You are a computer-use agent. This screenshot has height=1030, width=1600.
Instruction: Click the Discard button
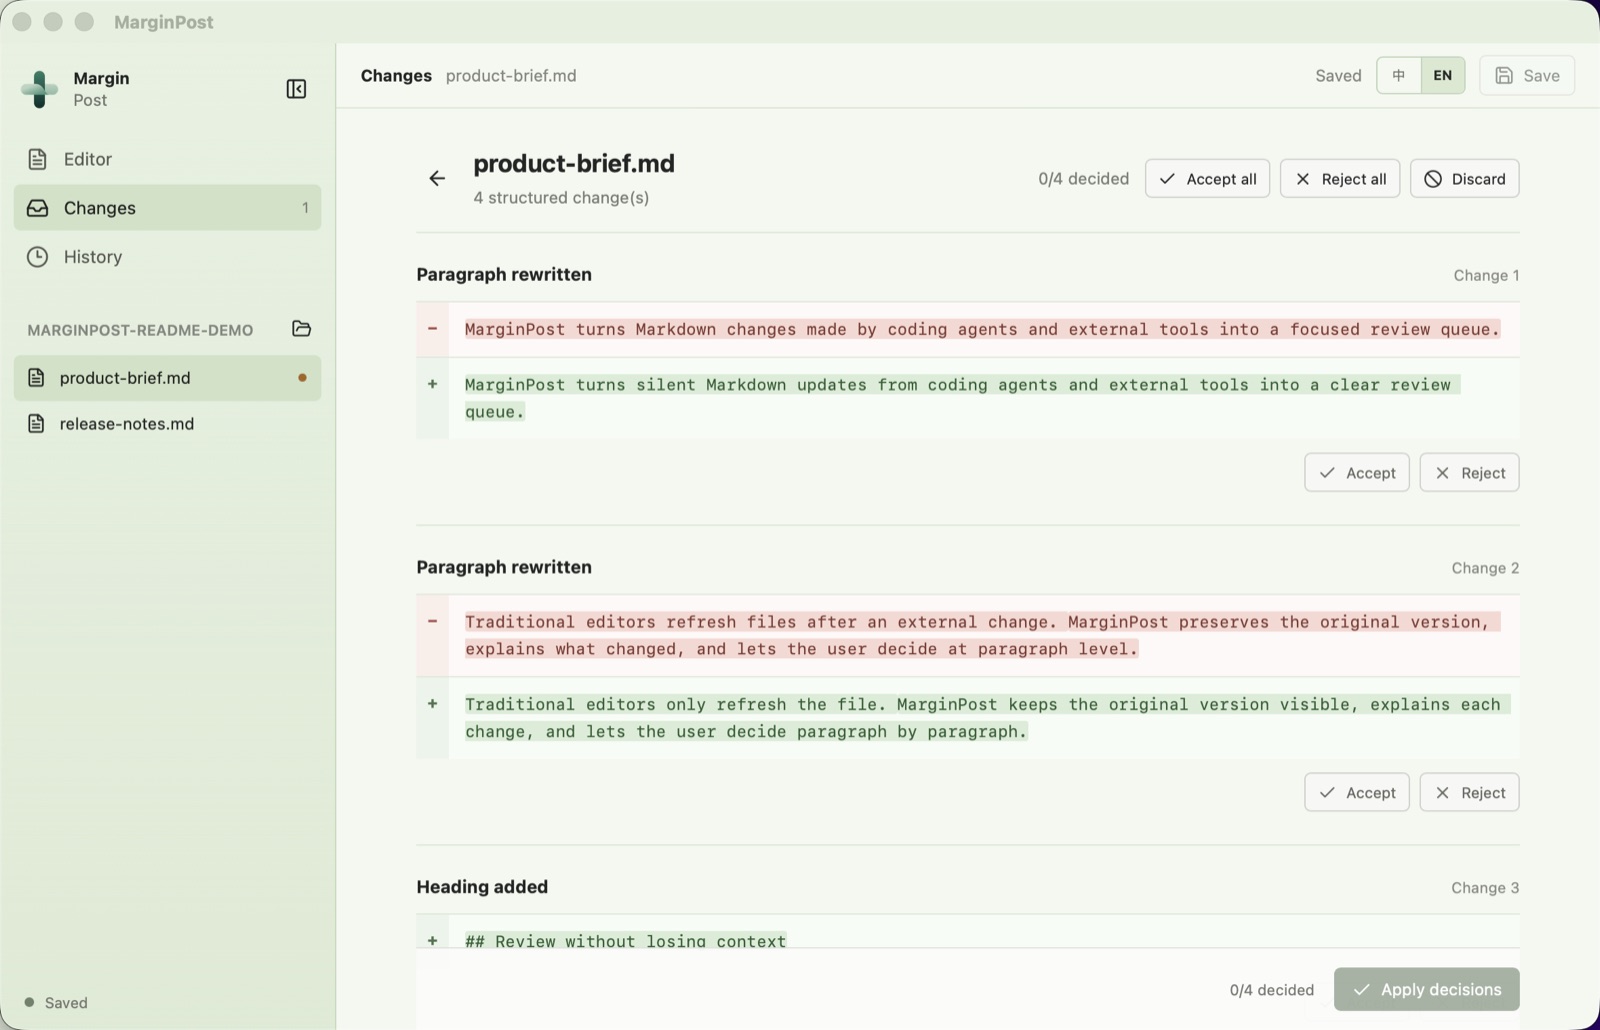pyautogui.click(x=1465, y=179)
